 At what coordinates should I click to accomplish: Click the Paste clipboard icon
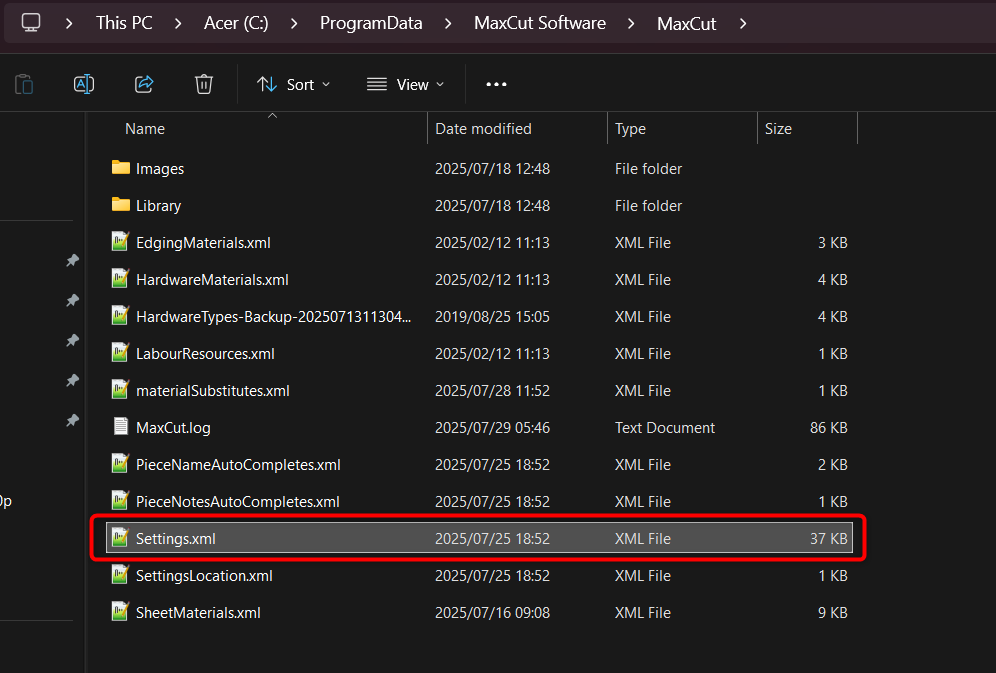pos(24,84)
